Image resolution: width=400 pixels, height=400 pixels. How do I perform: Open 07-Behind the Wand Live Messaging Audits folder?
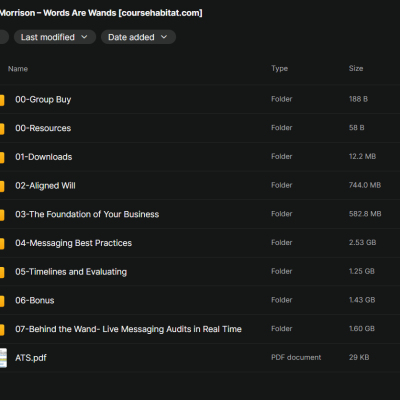click(128, 329)
